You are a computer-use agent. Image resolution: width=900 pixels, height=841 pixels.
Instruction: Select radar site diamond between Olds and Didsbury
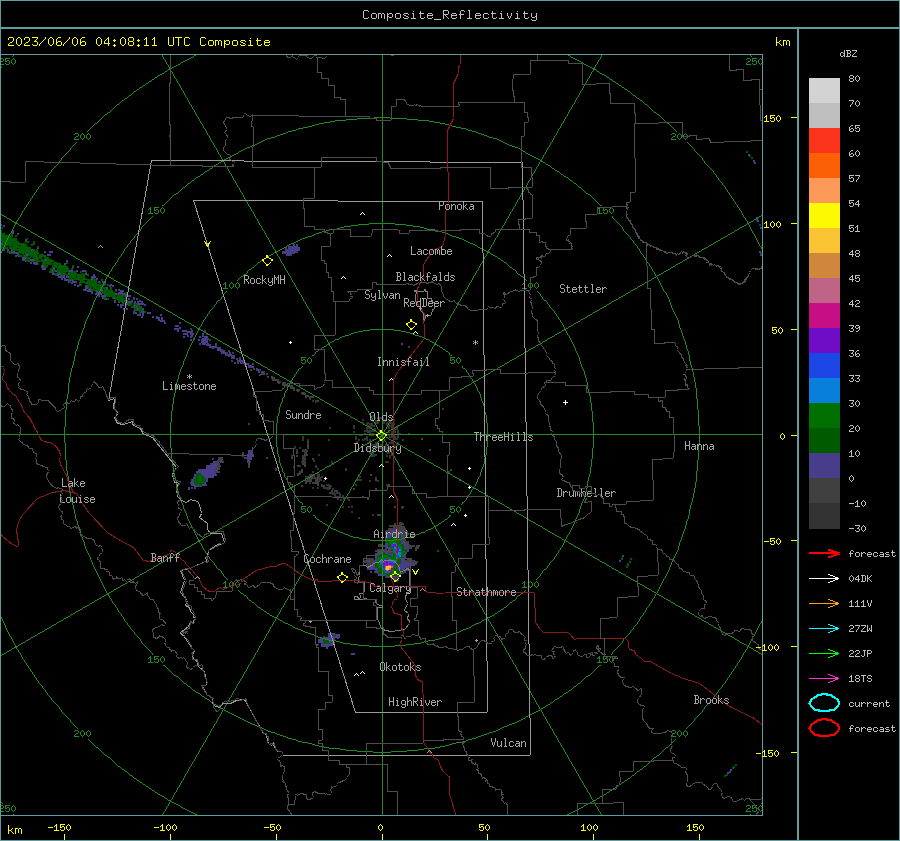pos(381,436)
